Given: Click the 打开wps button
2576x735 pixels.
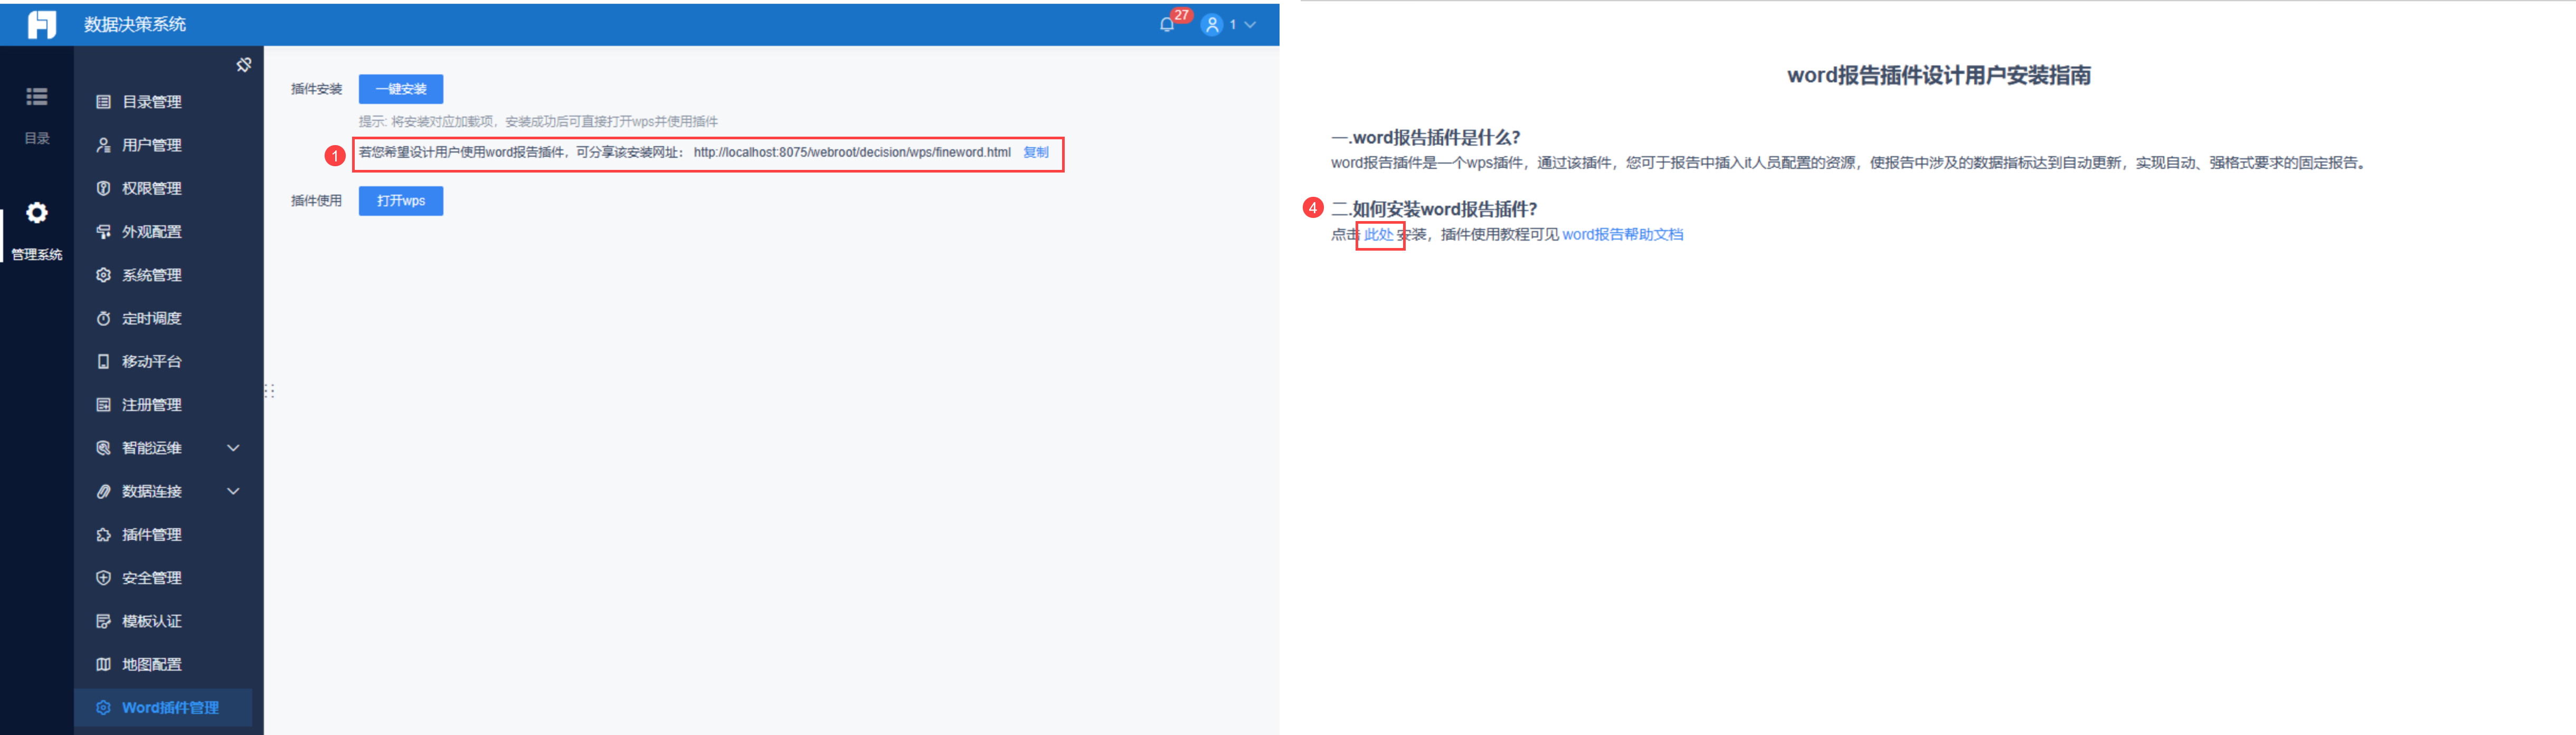Looking at the screenshot, I should (x=401, y=201).
